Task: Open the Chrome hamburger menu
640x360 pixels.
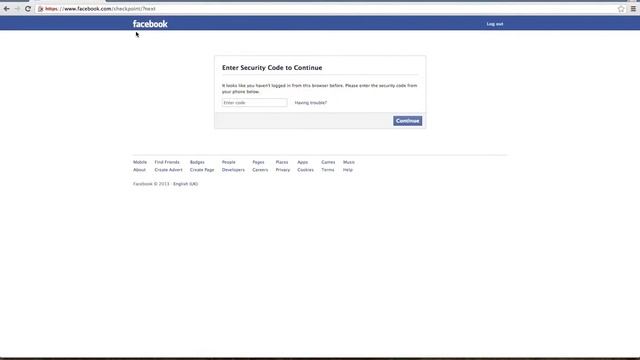Action: point(633,9)
